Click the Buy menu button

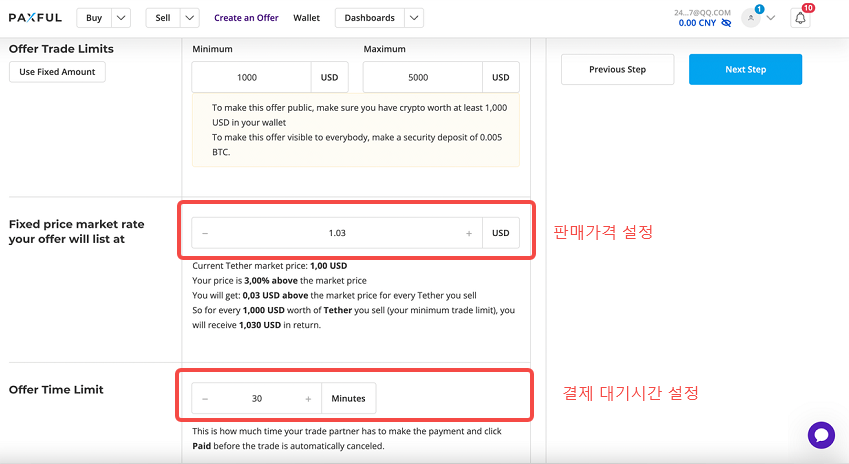coord(94,18)
